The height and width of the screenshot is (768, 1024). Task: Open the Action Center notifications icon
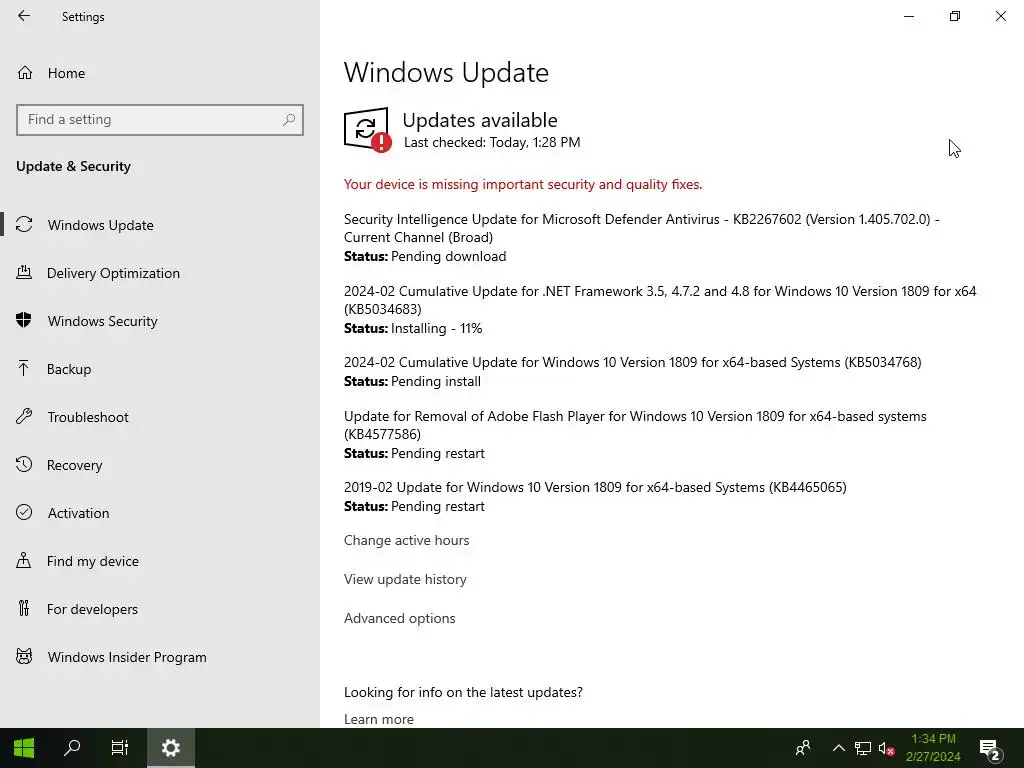coord(990,749)
